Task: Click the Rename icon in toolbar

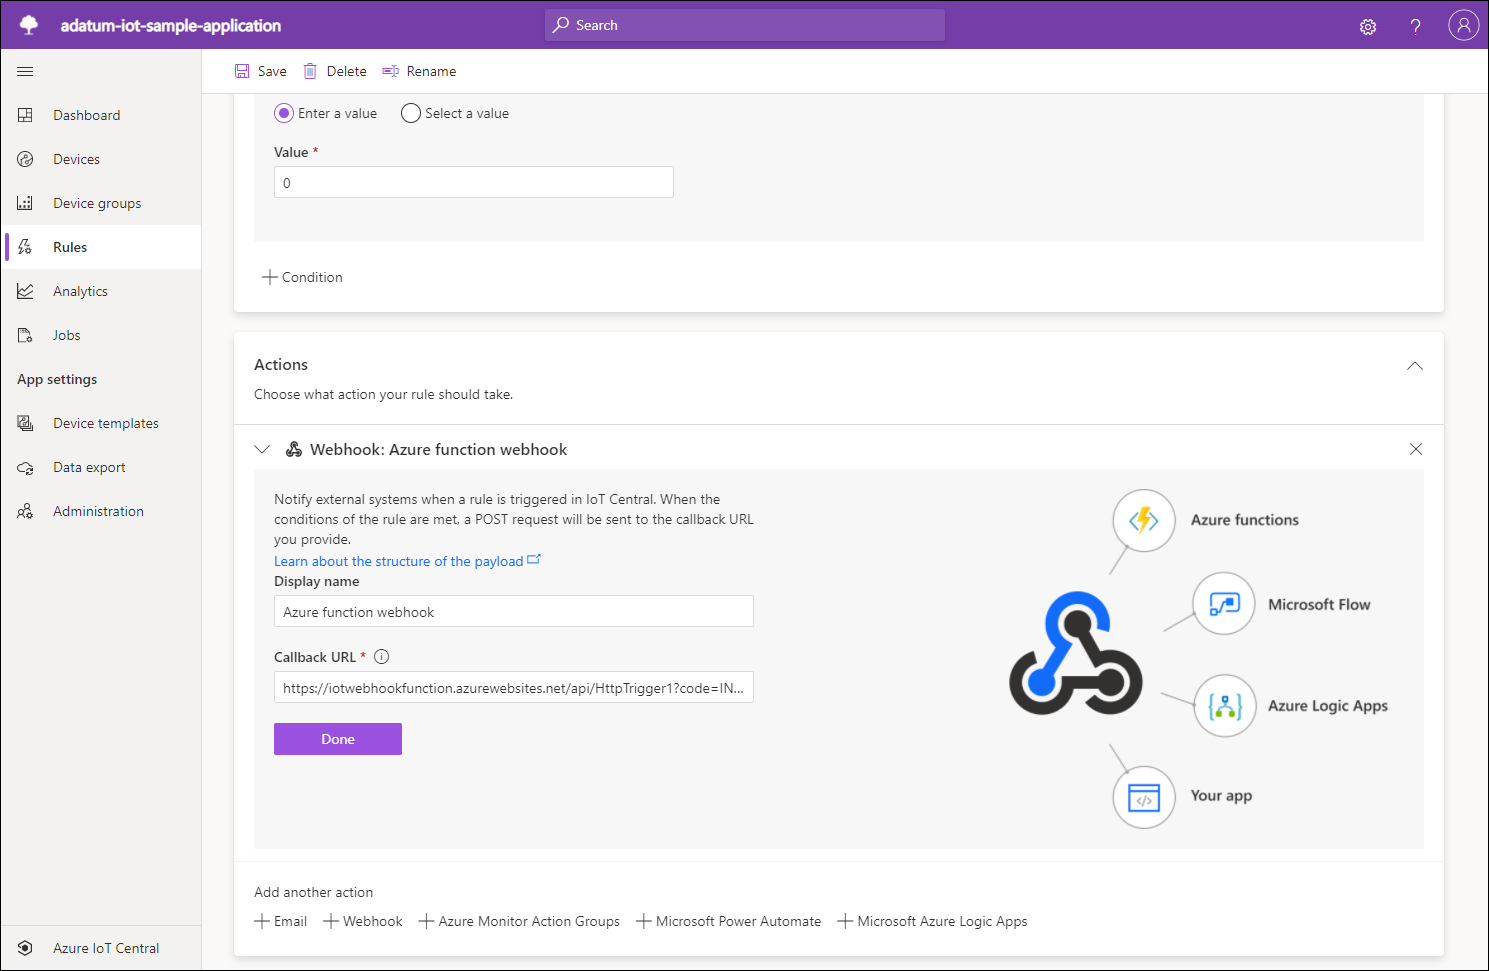Action: coord(391,71)
